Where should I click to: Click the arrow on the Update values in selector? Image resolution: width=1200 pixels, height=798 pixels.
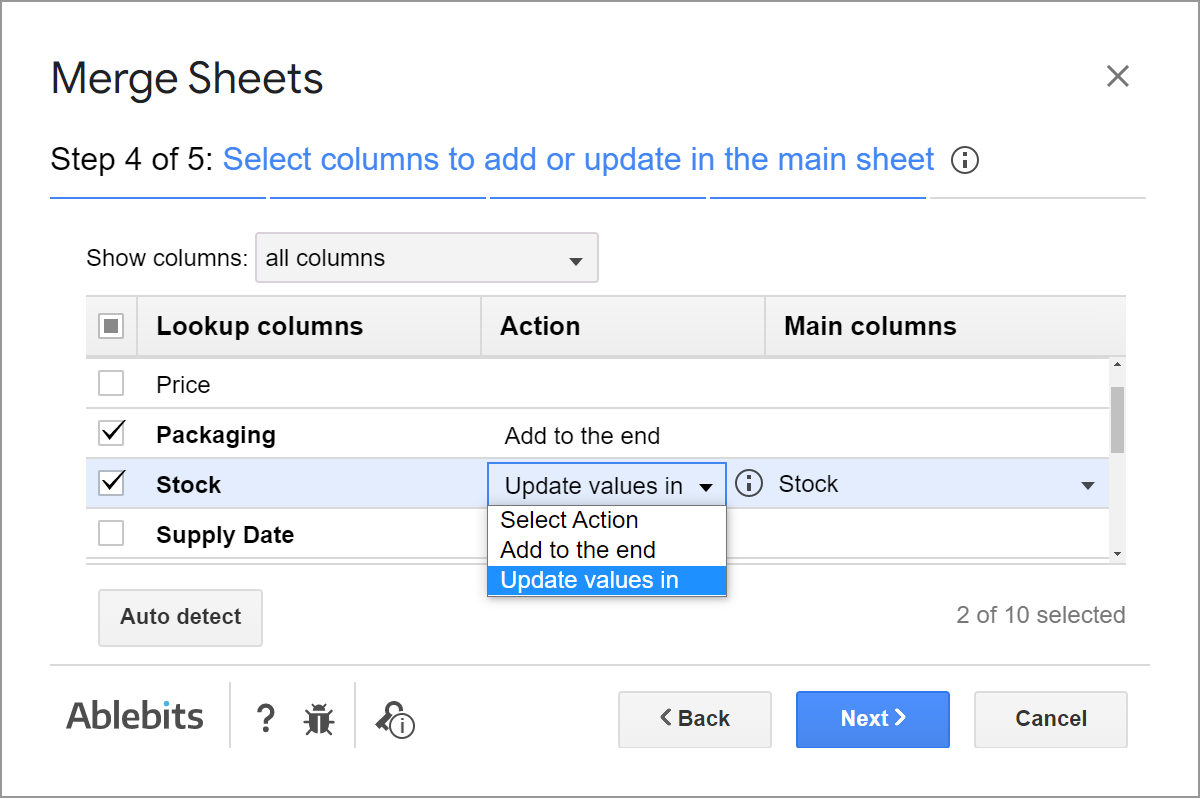point(707,484)
